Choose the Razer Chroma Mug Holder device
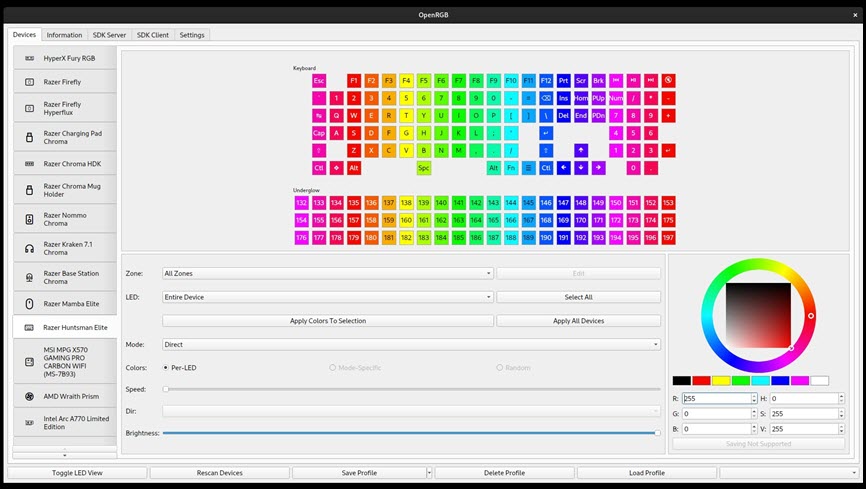This screenshot has width=866, height=489. (x=65, y=190)
